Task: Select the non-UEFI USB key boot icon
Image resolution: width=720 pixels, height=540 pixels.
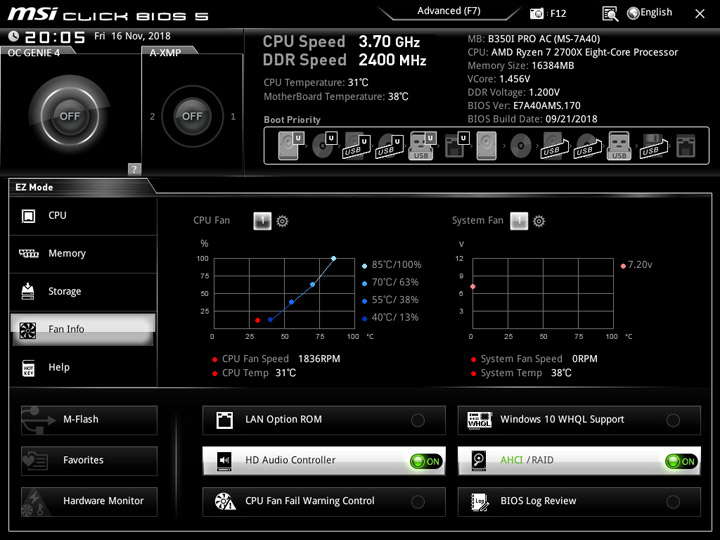Action: tap(619, 146)
